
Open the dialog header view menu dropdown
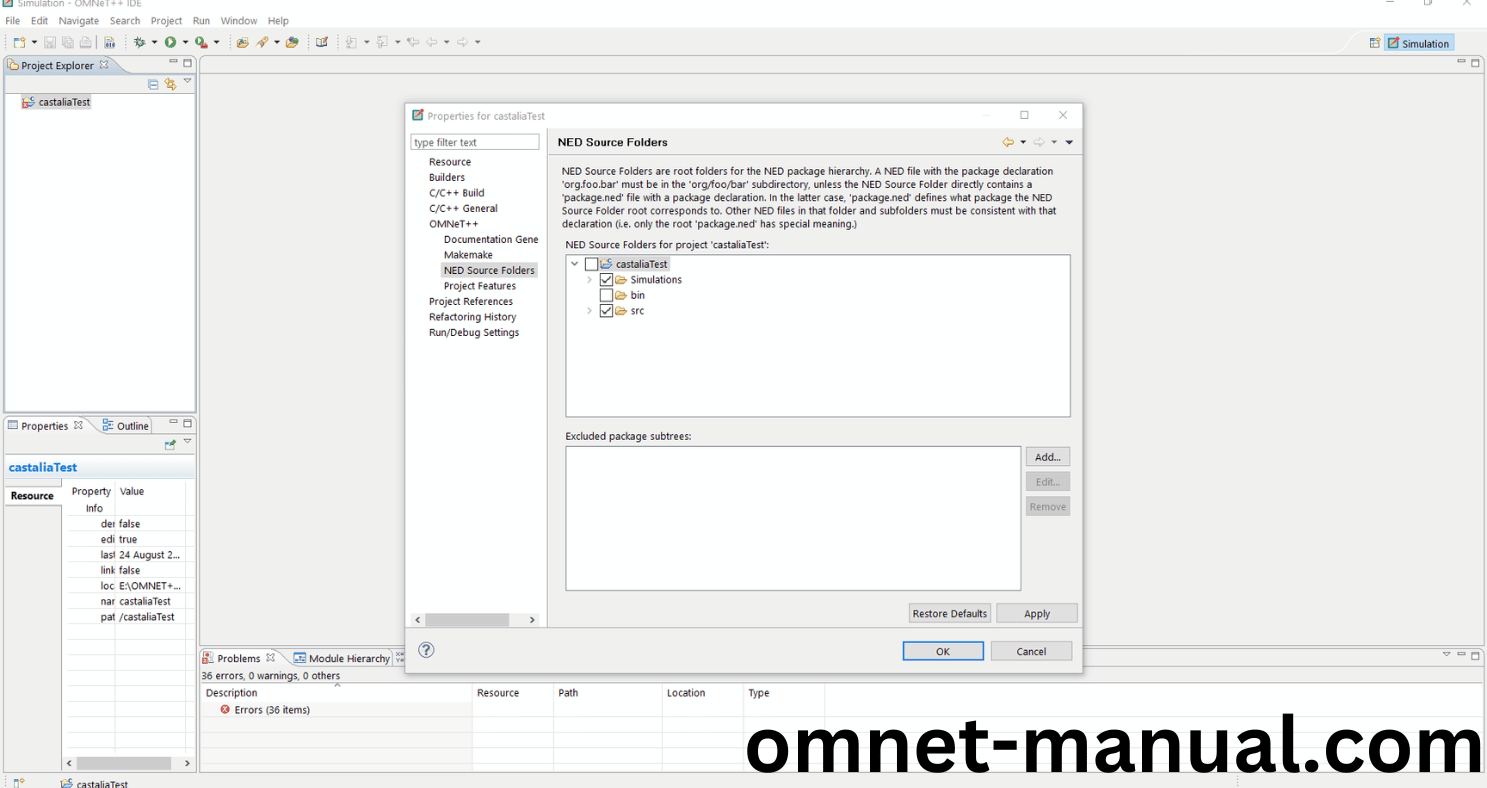(x=1069, y=142)
